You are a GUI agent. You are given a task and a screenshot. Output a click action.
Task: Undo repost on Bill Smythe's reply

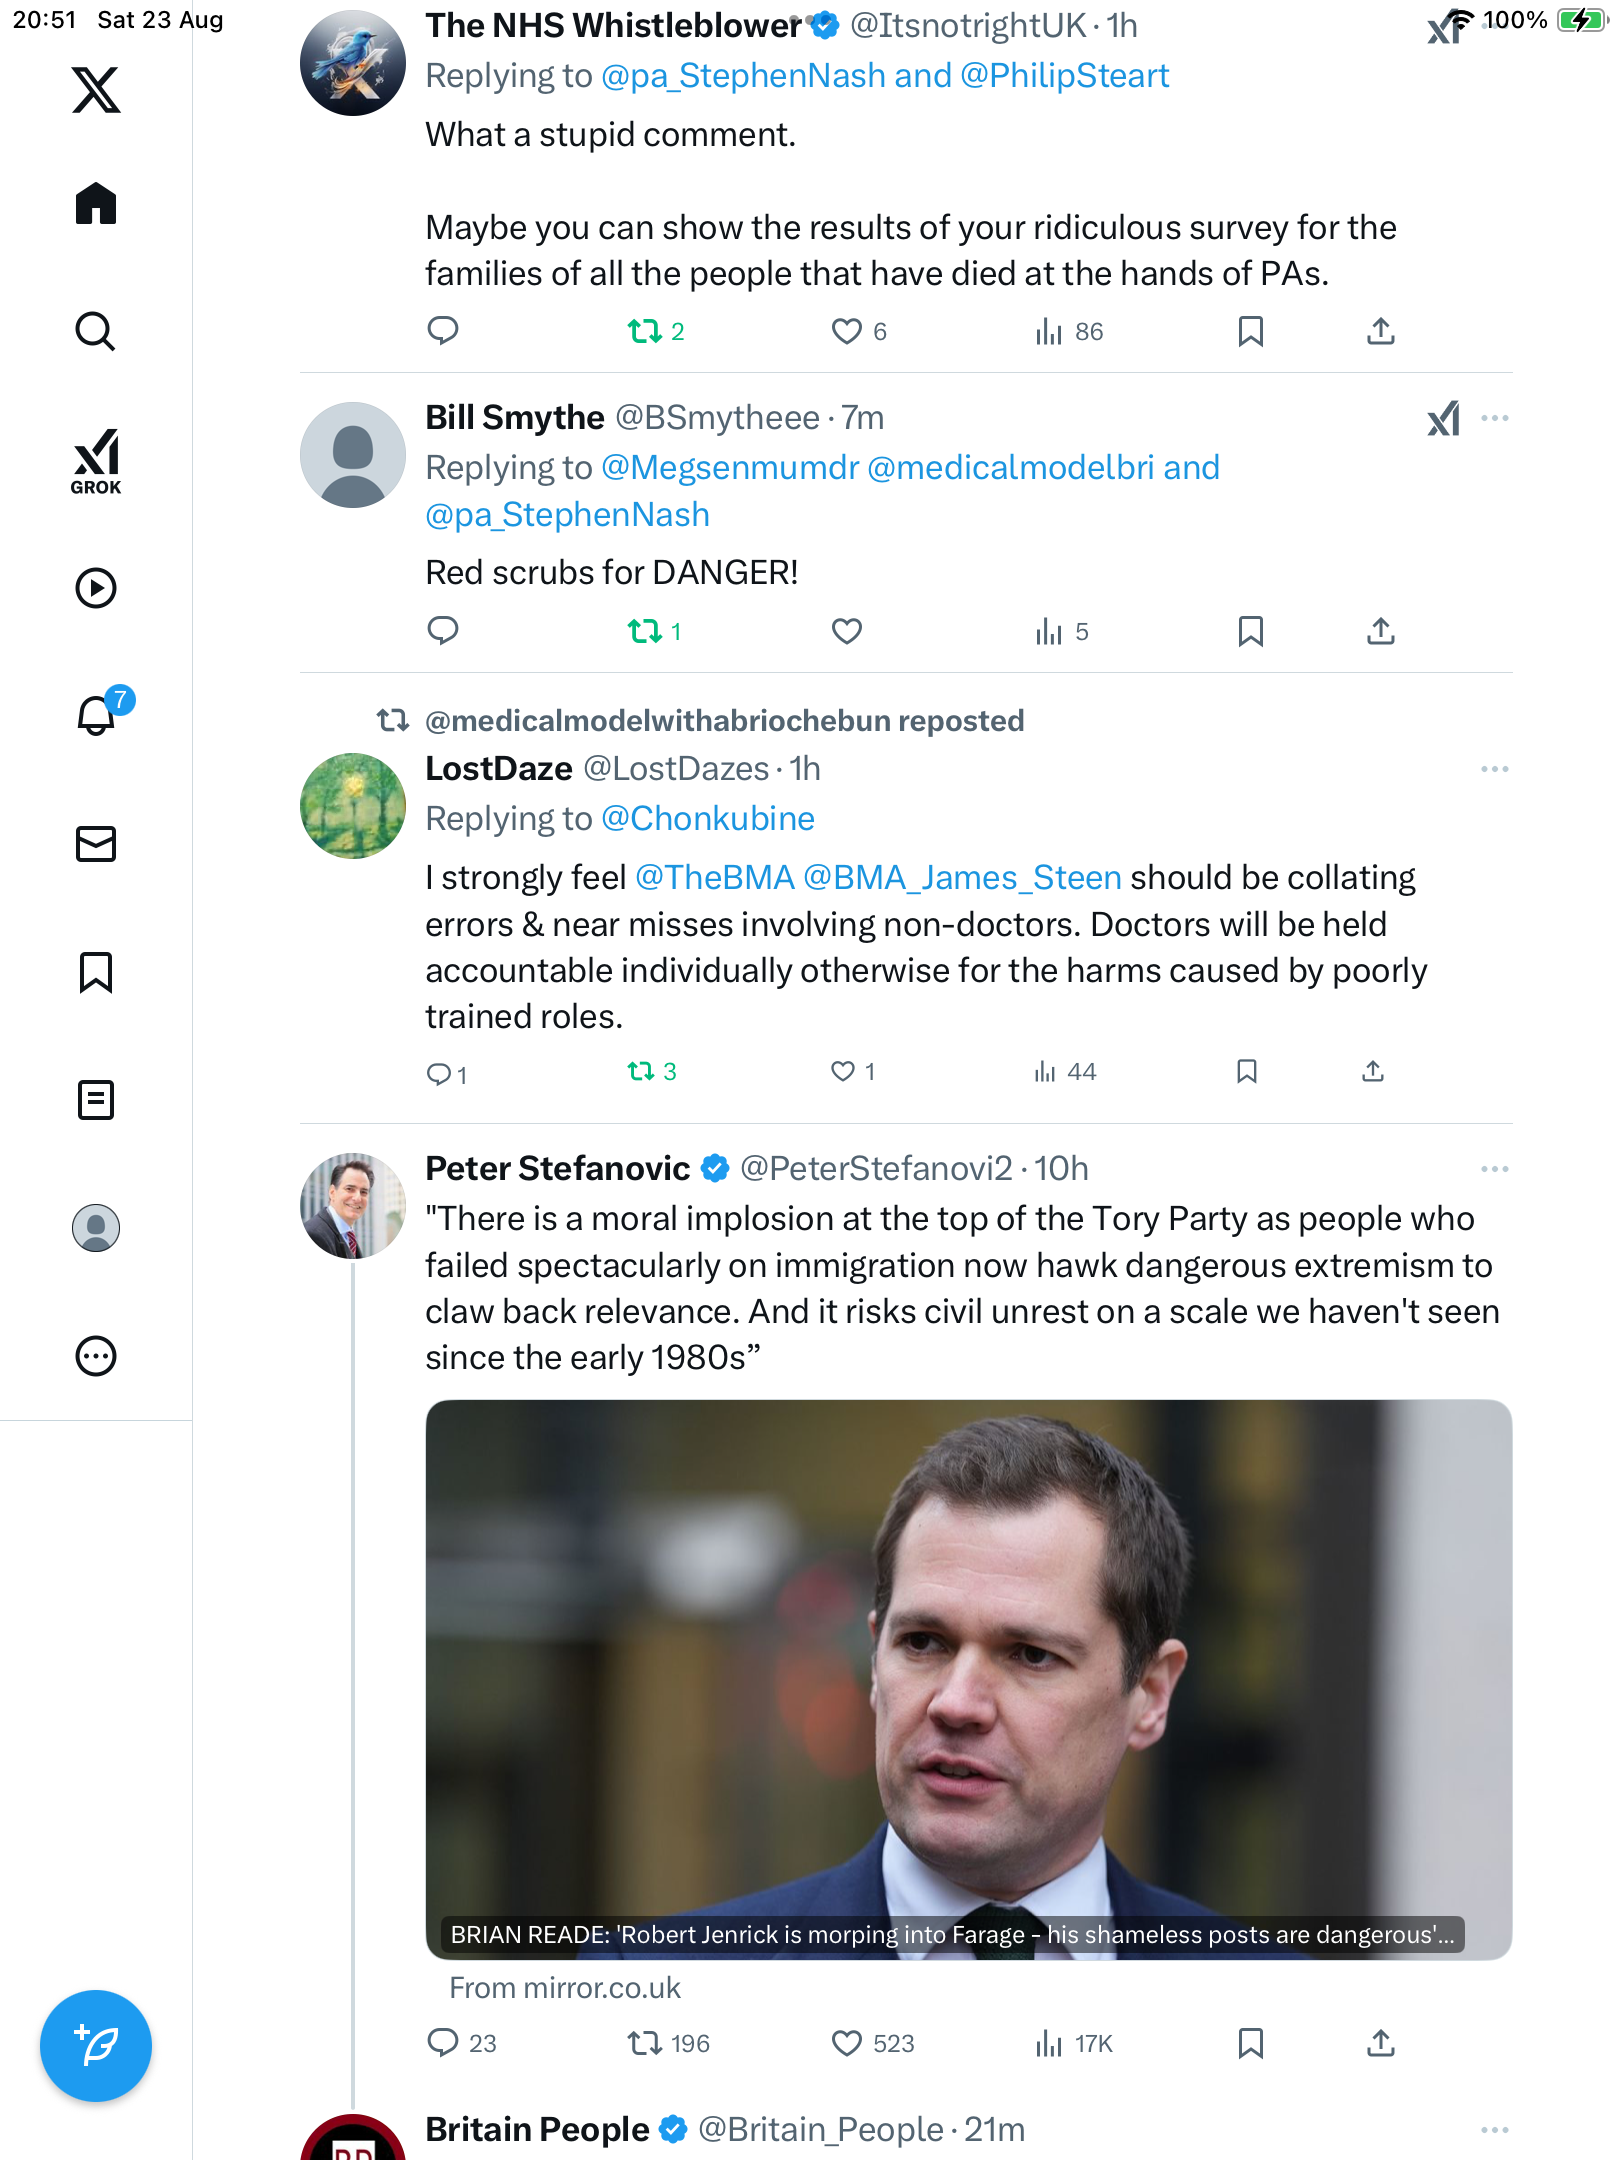[x=645, y=631]
